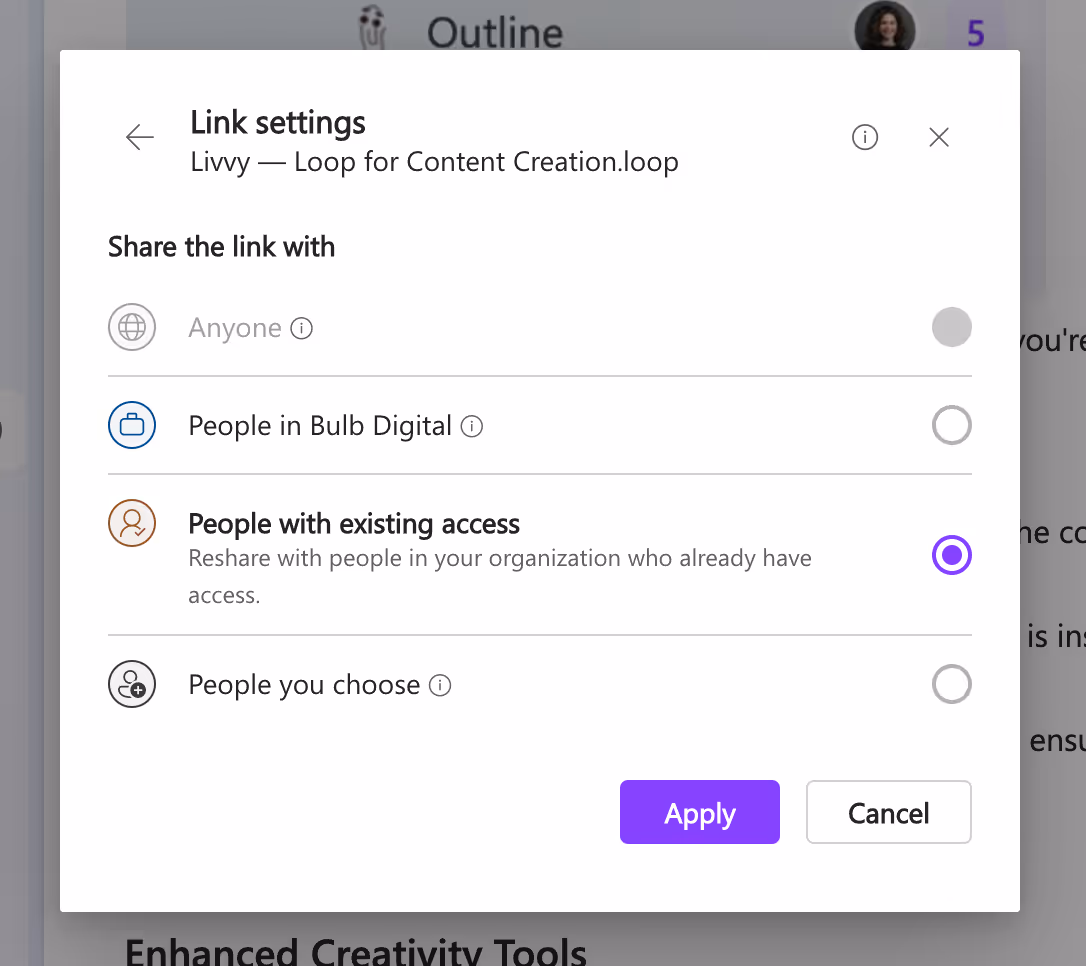The width and height of the screenshot is (1086, 966).
Task: Click the People with existing access label
Action: pyautogui.click(x=354, y=524)
